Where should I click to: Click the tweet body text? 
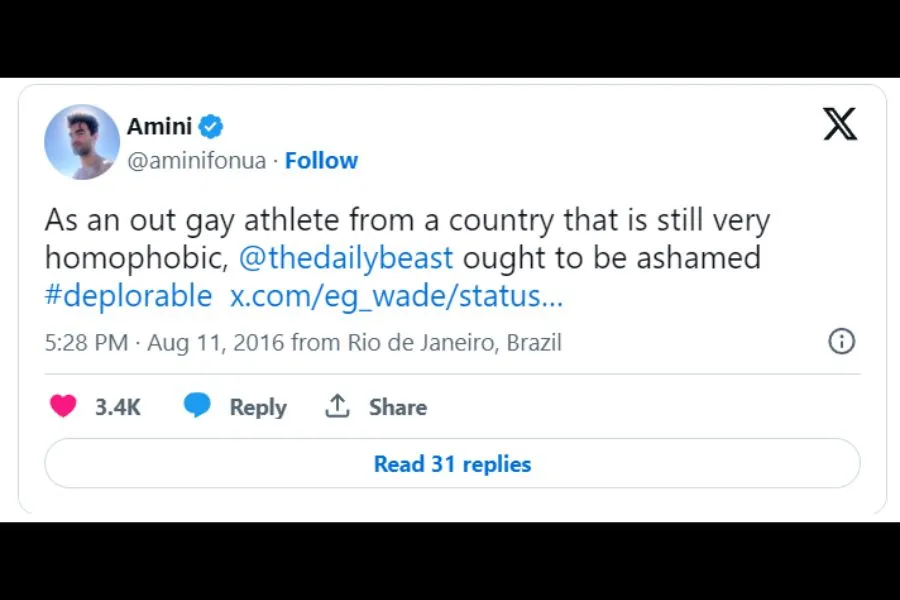400,221
